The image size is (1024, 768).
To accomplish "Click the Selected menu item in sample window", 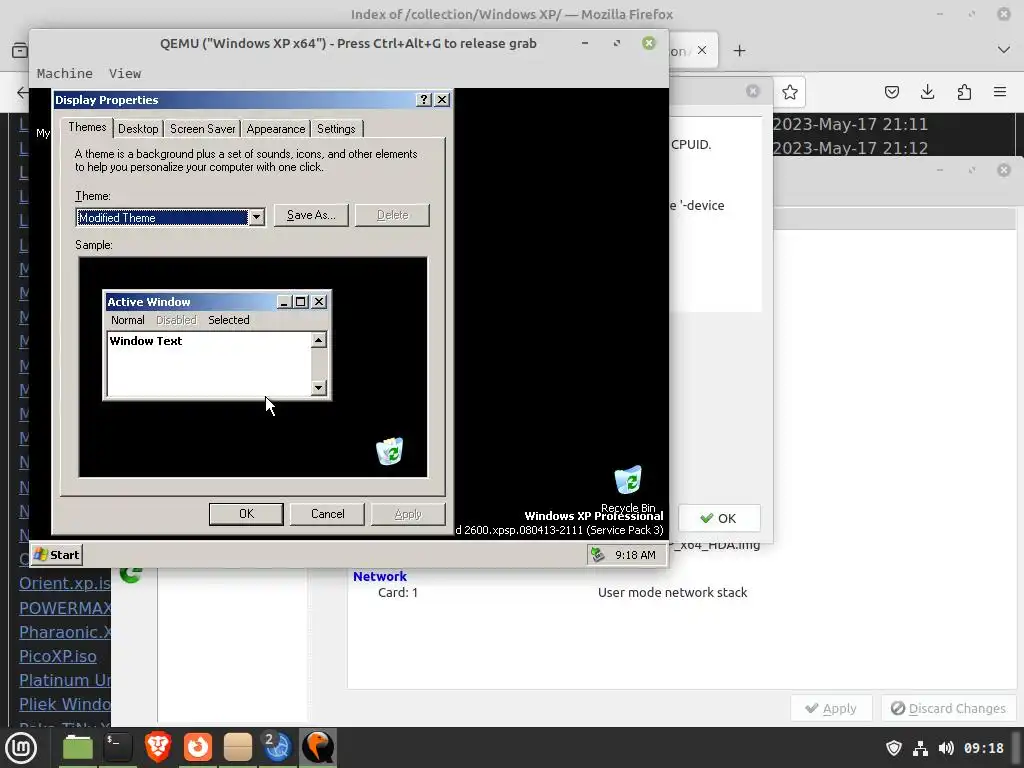I will tap(229, 320).
